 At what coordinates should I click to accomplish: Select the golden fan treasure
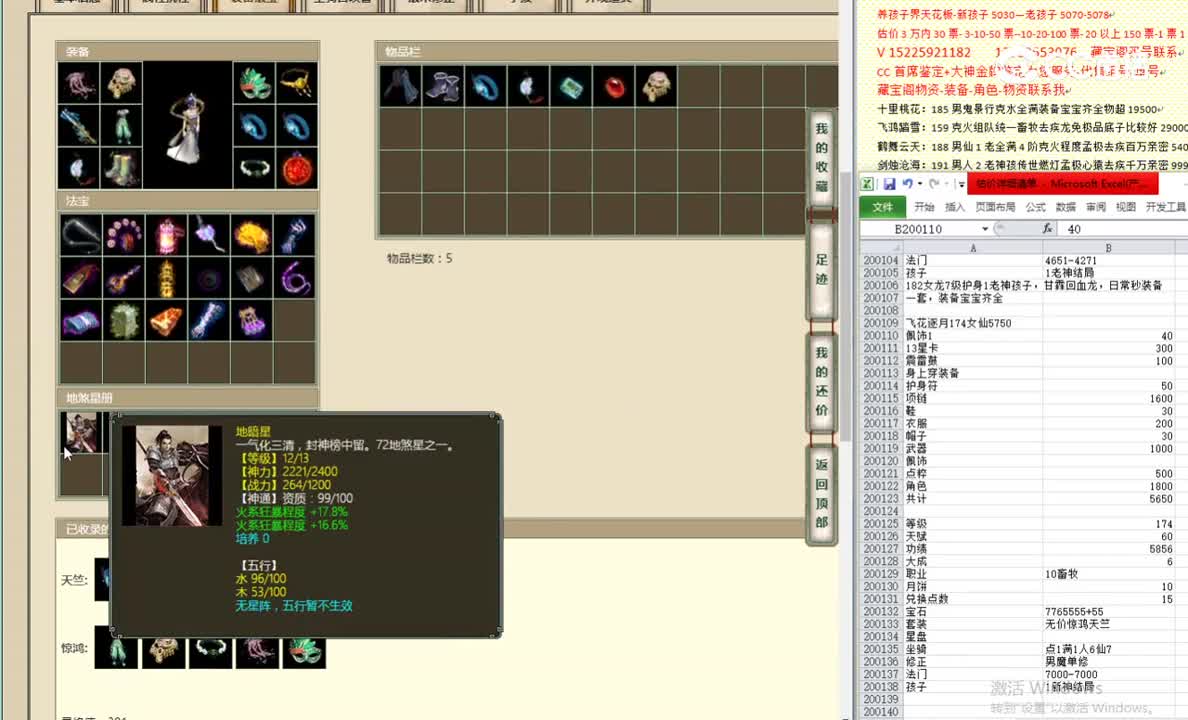252,234
